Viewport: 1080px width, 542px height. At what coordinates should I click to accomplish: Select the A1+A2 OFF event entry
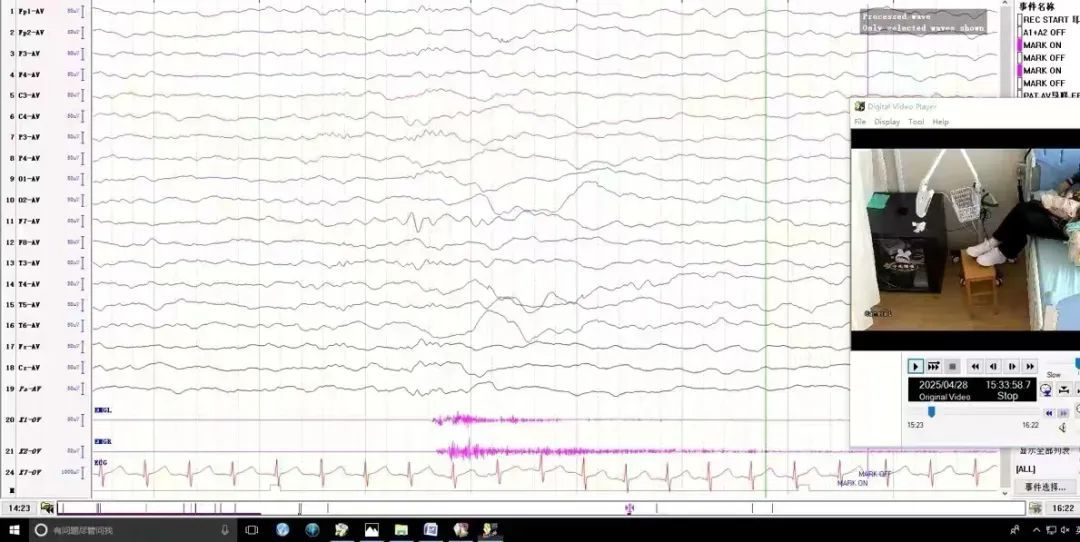point(1044,33)
